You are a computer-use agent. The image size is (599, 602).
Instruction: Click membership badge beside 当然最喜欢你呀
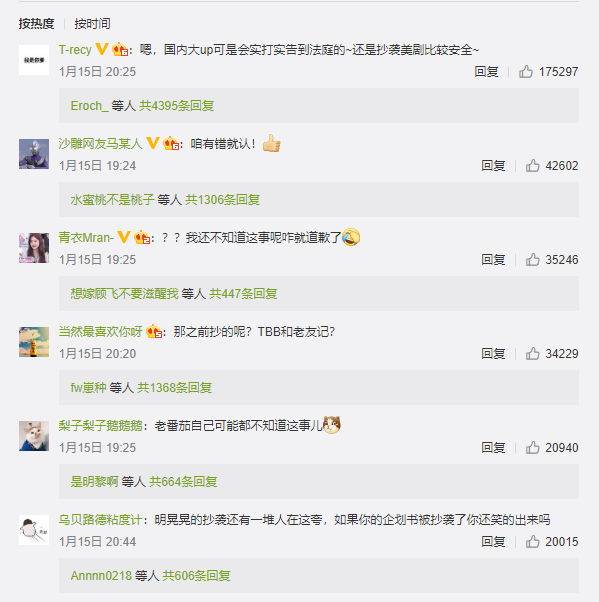(154, 331)
